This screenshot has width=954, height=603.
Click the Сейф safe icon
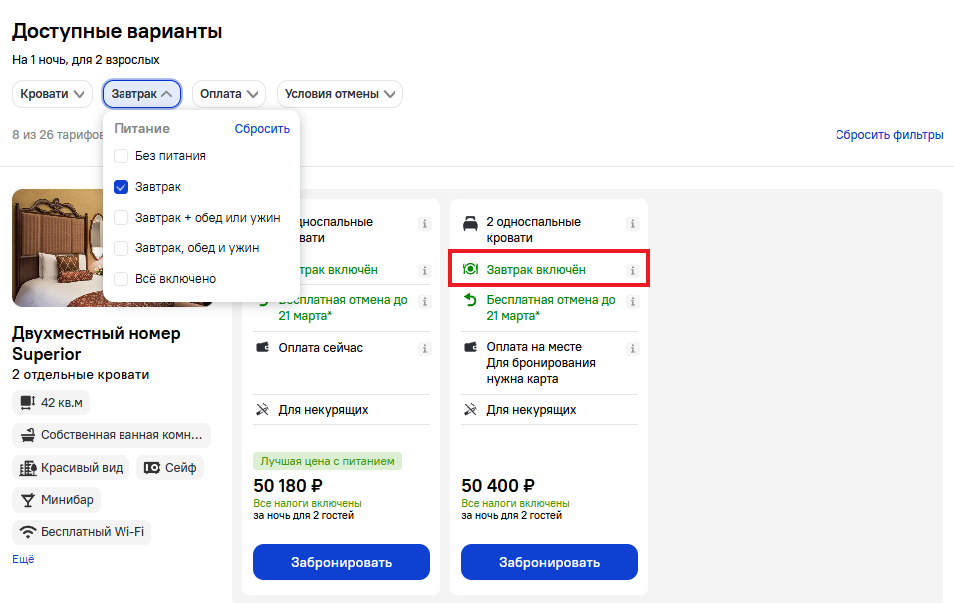coord(151,467)
